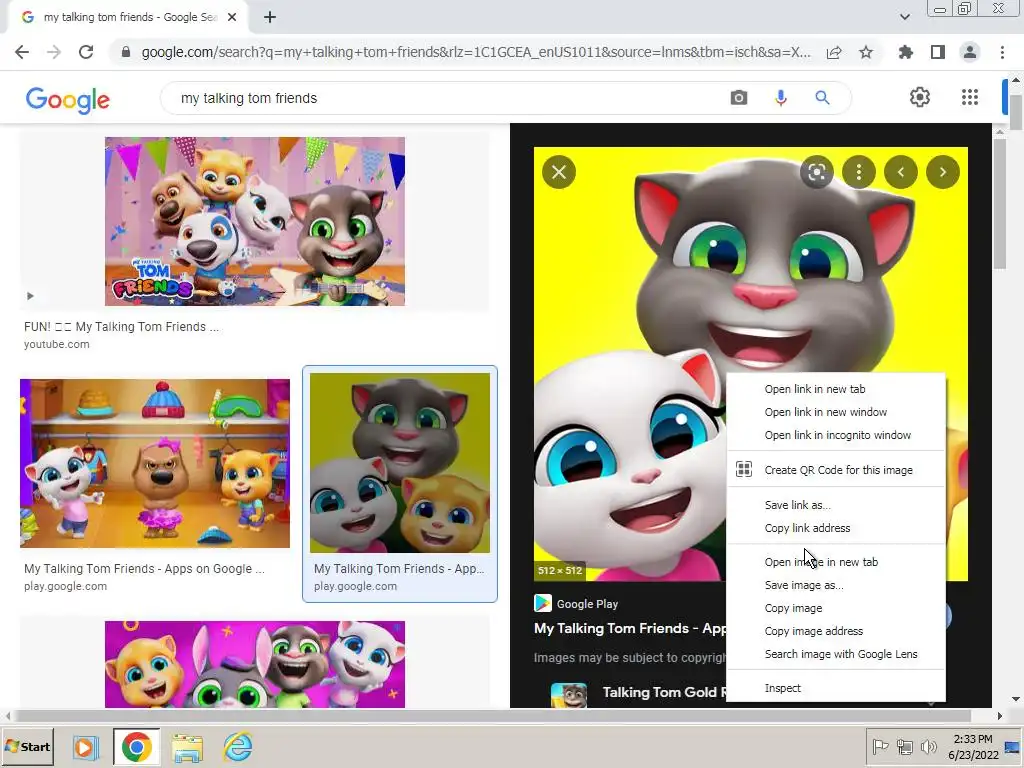Choose Copy image from the context menu
The width and height of the screenshot is (1024, 768).
(836, 608)
